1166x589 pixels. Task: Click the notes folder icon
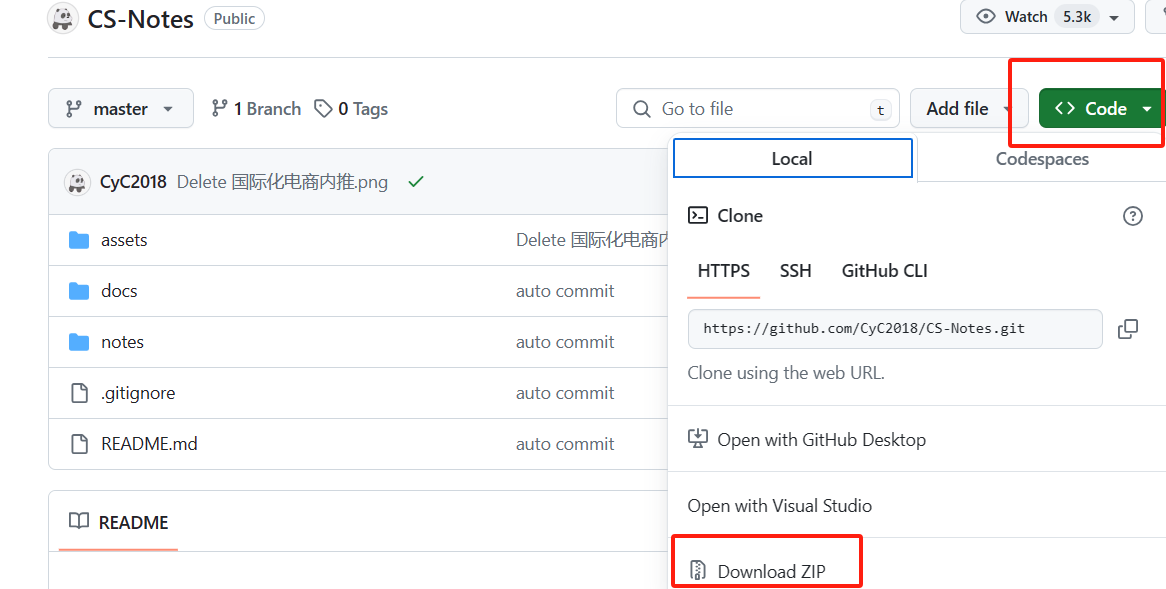[79, 342]
